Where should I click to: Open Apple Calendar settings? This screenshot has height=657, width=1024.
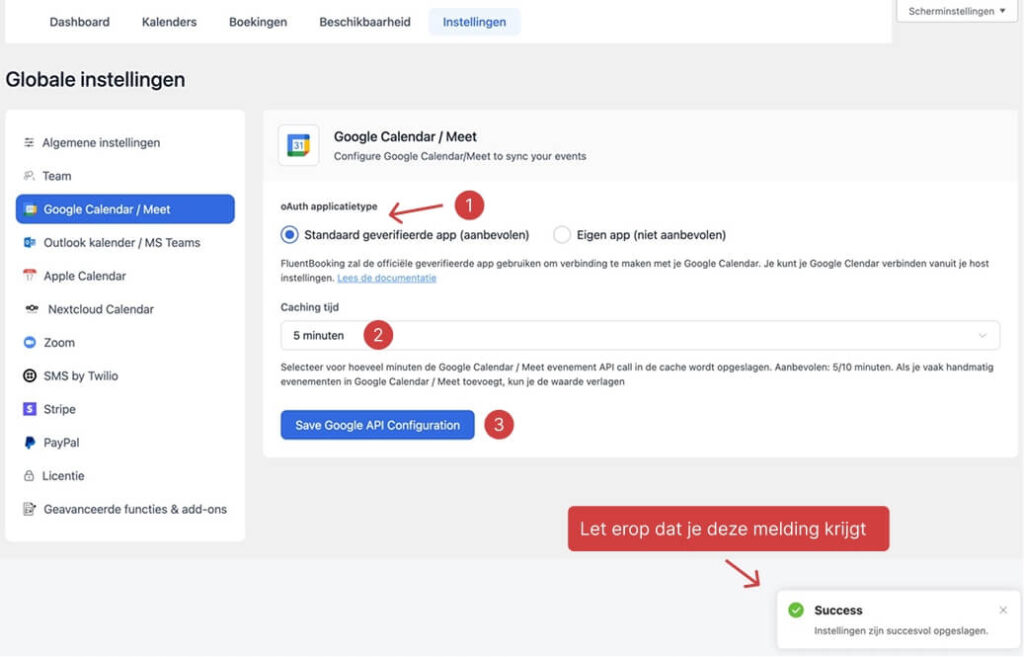tap(125, 276)
